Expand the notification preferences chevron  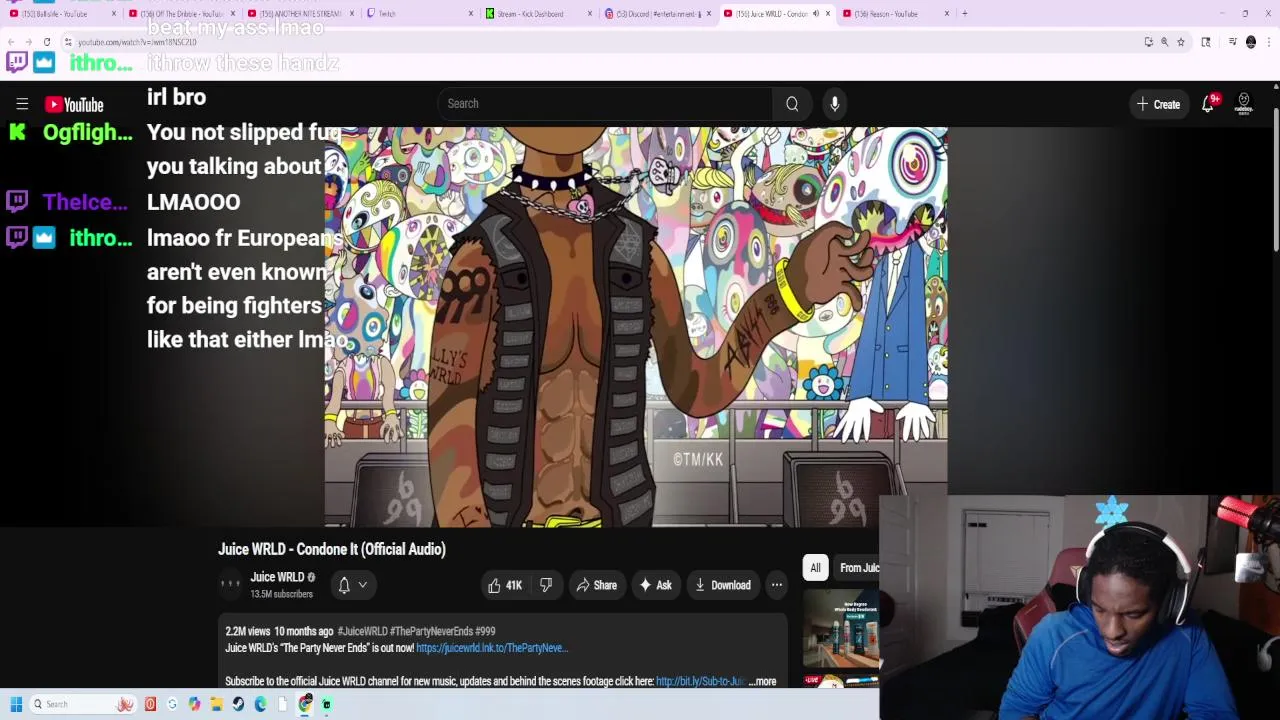pos(363,585)
